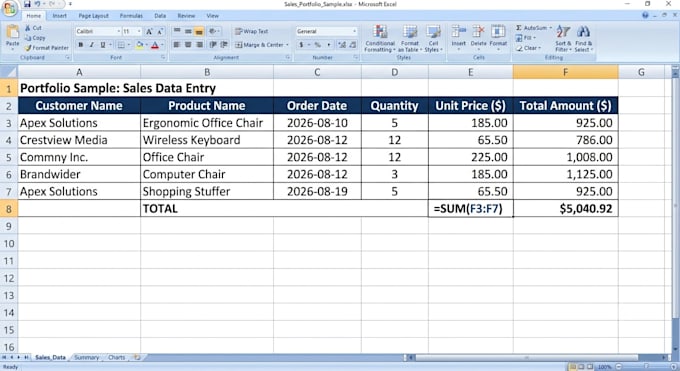Switch to the Summary sheet tab
680x371 pixels.
tap(86, 358)
